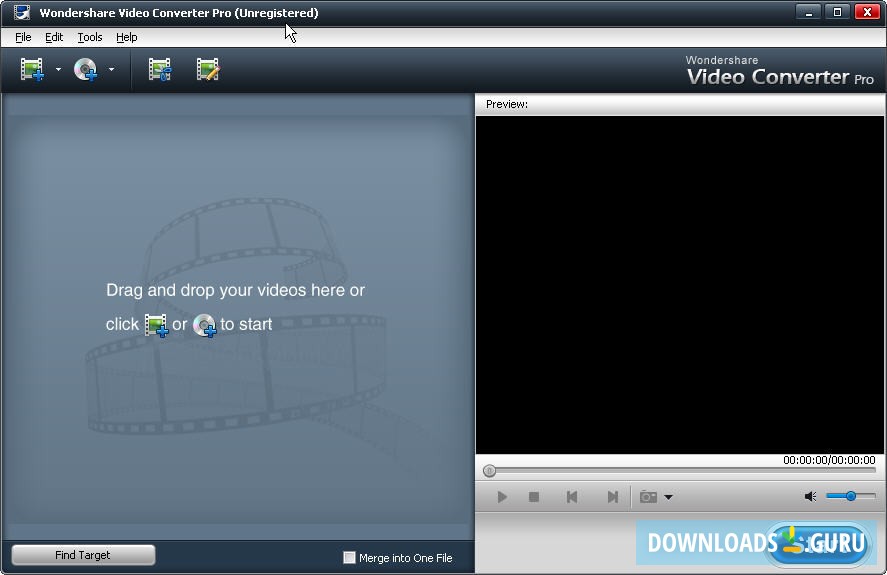The image size is (887, 575).
Task: Expand the snapshot options dropdown arrow
Action: [x=669, y=497]
